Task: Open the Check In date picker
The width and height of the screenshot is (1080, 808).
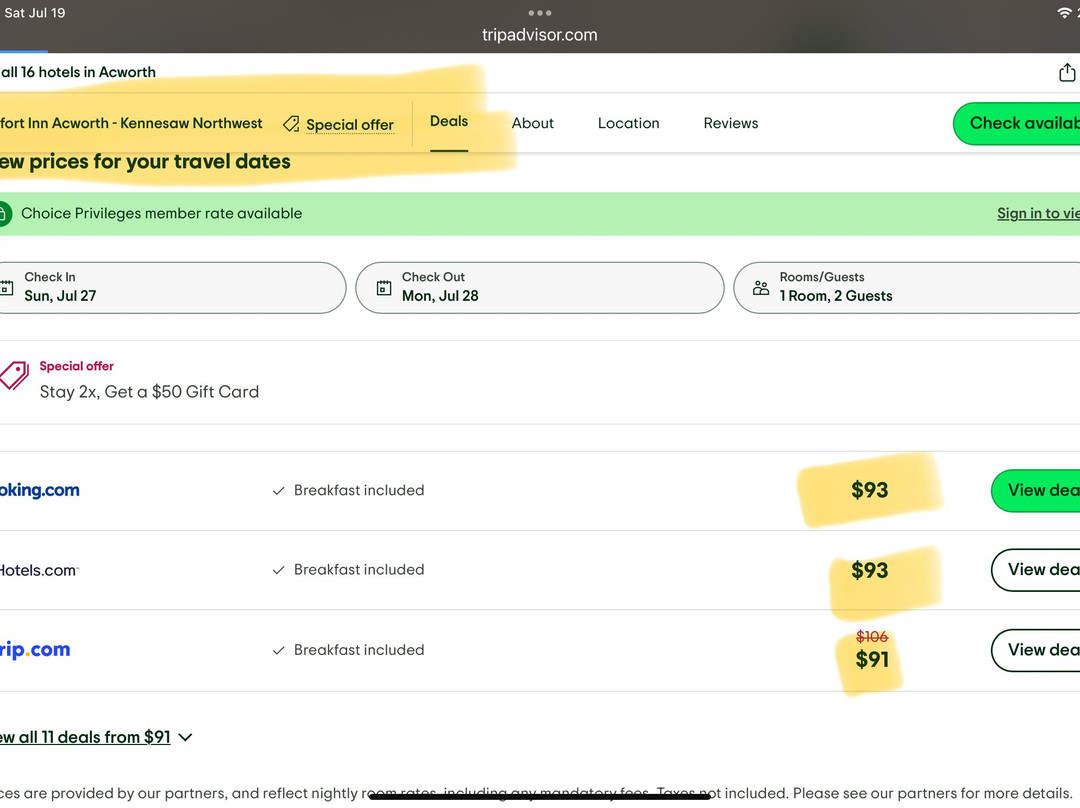Action: pyautogui.click(x=170, y=288)
